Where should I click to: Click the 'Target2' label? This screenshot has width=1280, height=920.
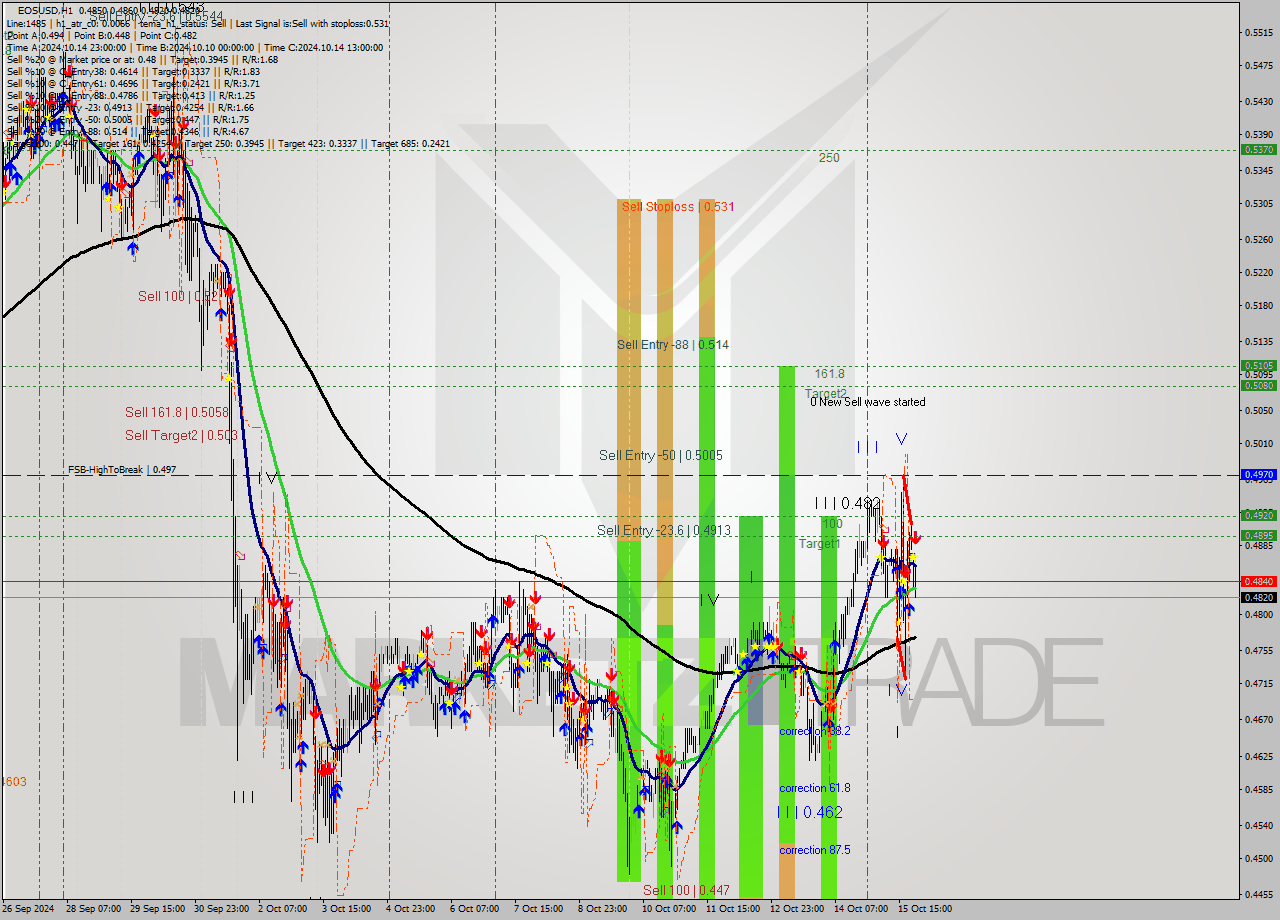tap(826, 394)
